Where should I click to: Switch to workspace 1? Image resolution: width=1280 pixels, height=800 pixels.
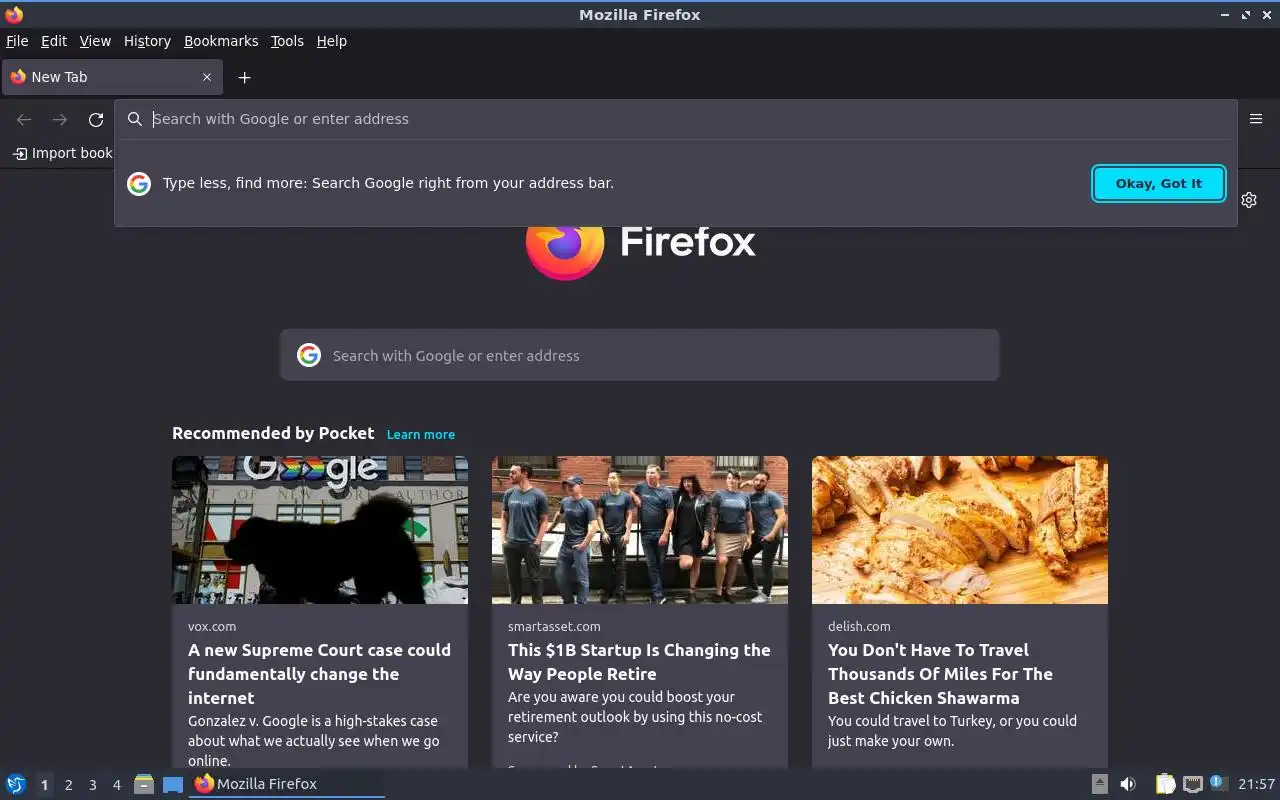[x=44, y=785]
